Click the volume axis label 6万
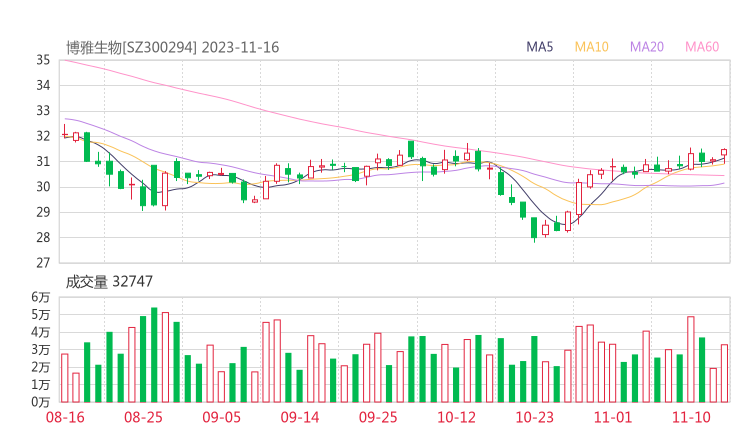The image size is (740, 440). pos(41,297)
